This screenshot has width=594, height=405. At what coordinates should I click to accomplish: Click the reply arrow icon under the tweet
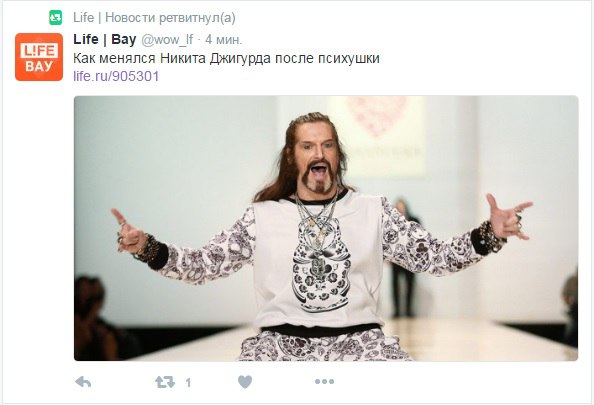click(x=83, y=382)
